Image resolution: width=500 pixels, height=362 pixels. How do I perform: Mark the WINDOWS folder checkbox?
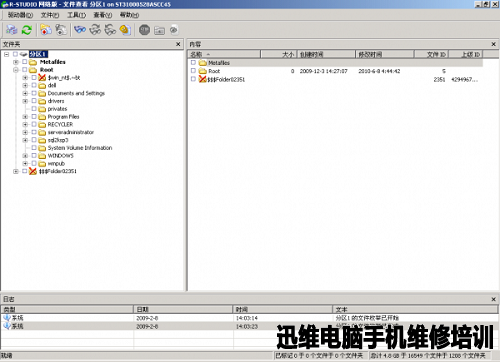[x=34, y=156]
